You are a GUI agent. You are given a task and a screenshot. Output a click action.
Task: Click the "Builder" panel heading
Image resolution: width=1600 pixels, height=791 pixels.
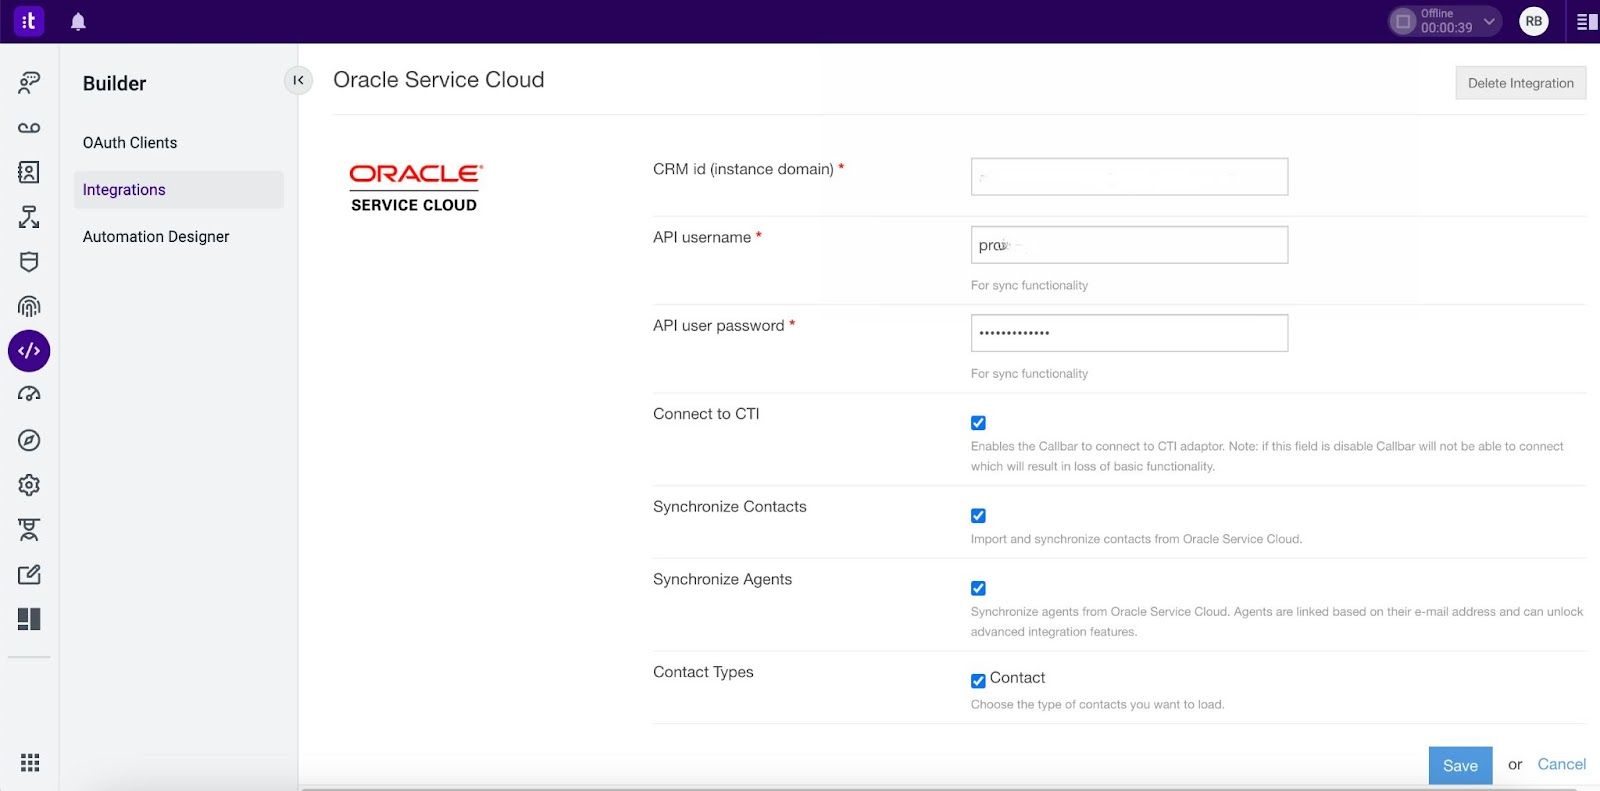115,84
